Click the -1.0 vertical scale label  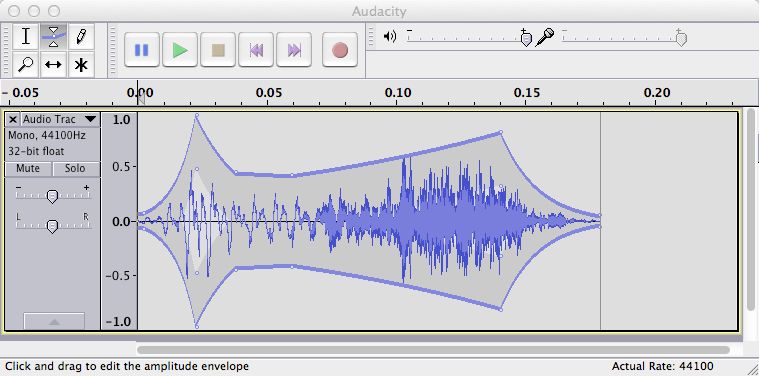[118, 322]
